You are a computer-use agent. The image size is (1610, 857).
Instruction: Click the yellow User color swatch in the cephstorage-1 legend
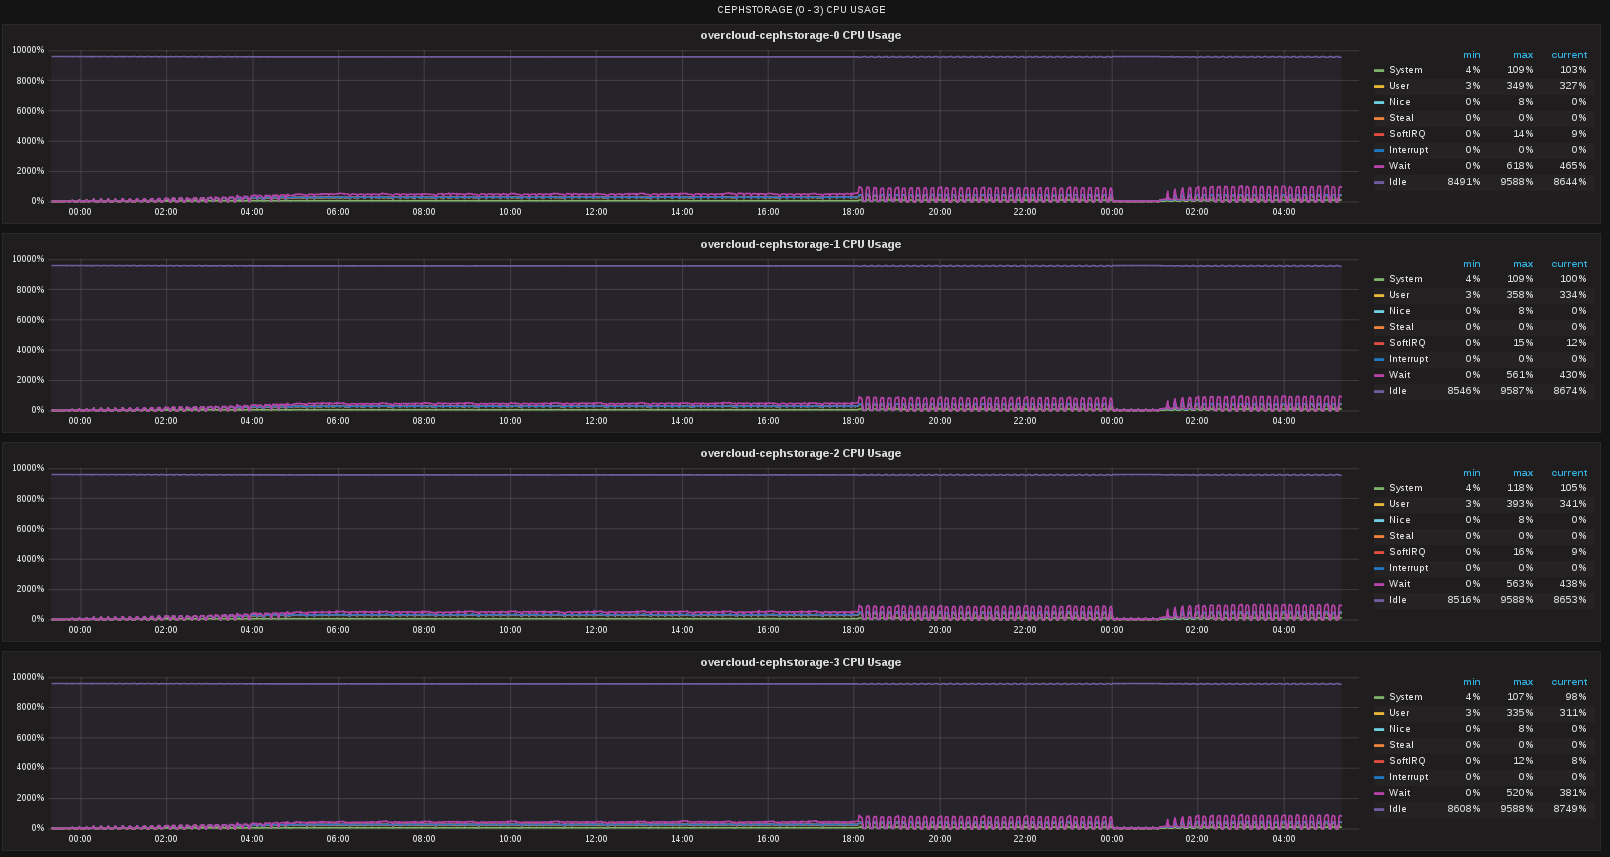pyautogui.click(x=1379, y=295)
